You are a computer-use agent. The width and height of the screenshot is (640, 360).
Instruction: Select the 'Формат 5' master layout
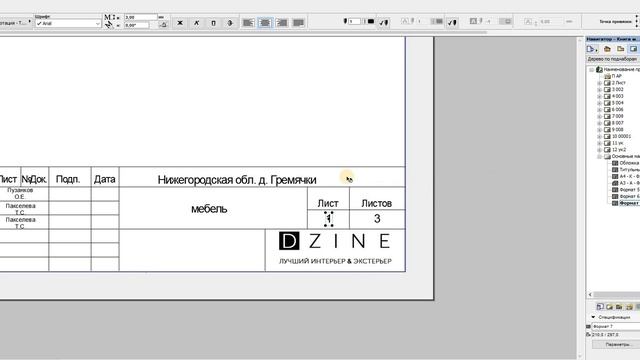click(x=626, y=190)
